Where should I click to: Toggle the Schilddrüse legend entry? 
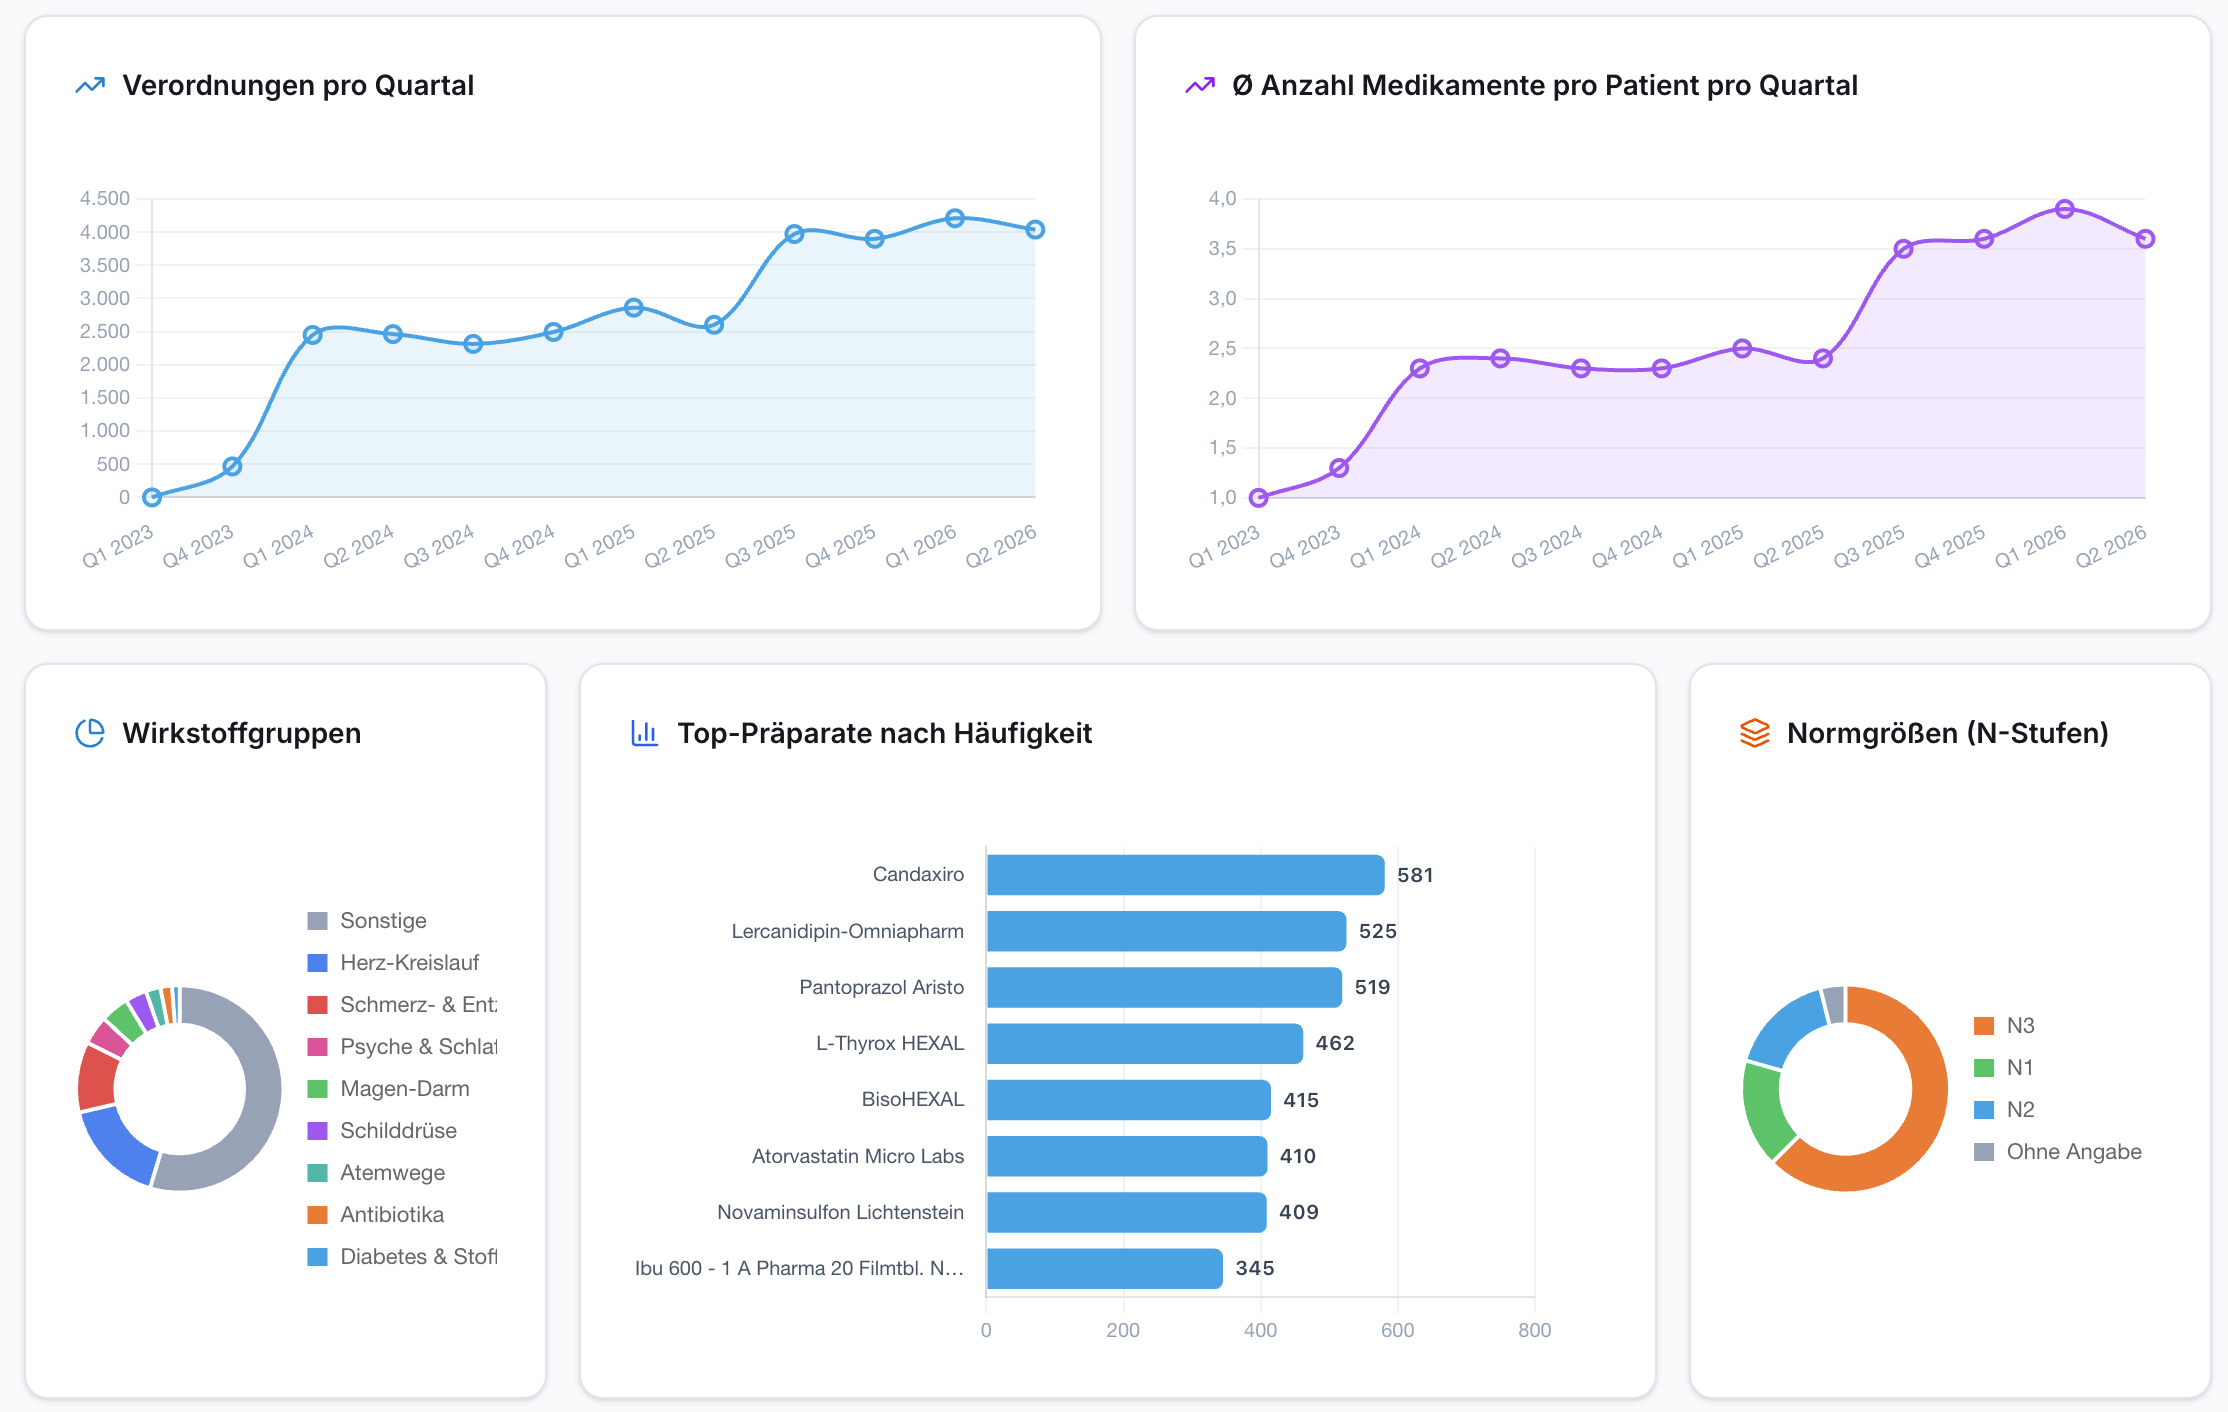382,1130
